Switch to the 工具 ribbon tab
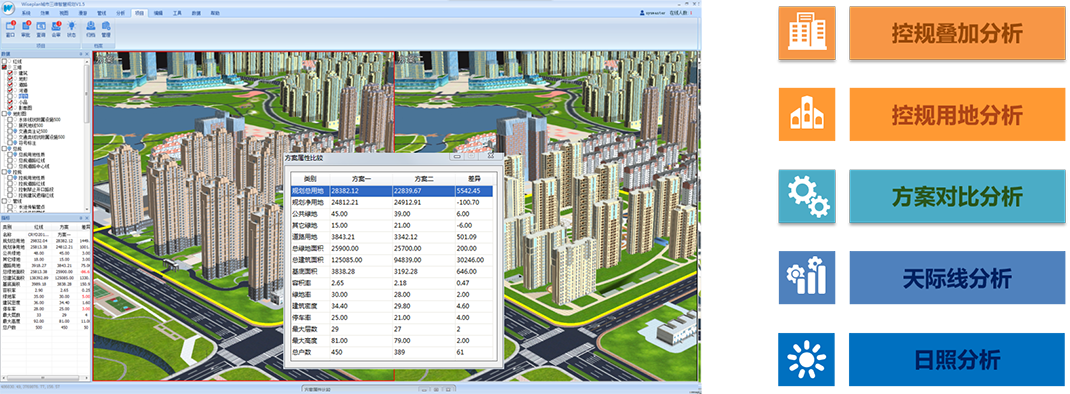 [x=177, y=13]
